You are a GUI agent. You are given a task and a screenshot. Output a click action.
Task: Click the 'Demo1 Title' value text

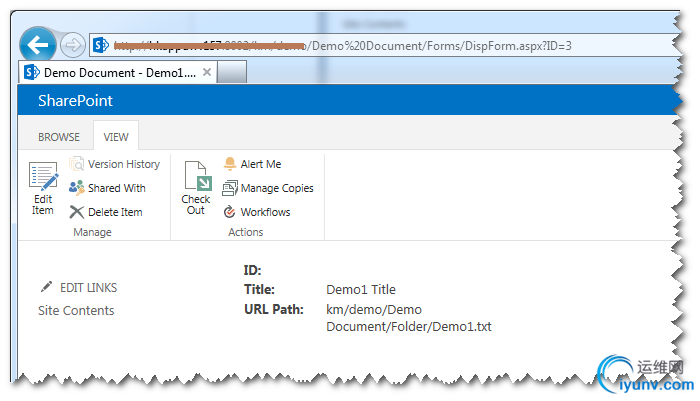361,289
